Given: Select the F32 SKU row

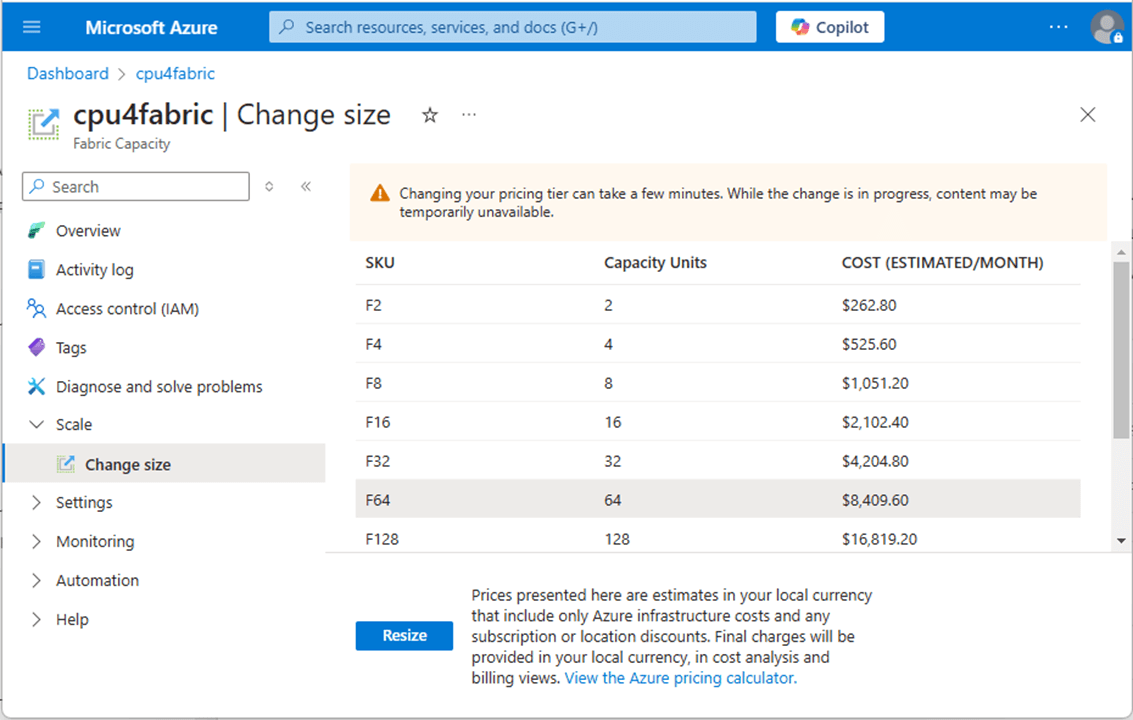Looking at the screenshot, I should tap(717, 461).
